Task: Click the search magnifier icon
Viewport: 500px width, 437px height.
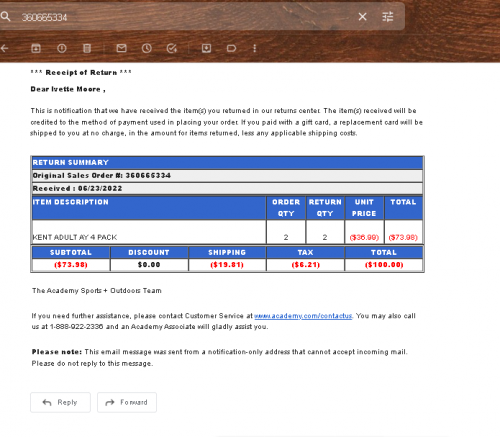Action: click(x=5, y=16)
